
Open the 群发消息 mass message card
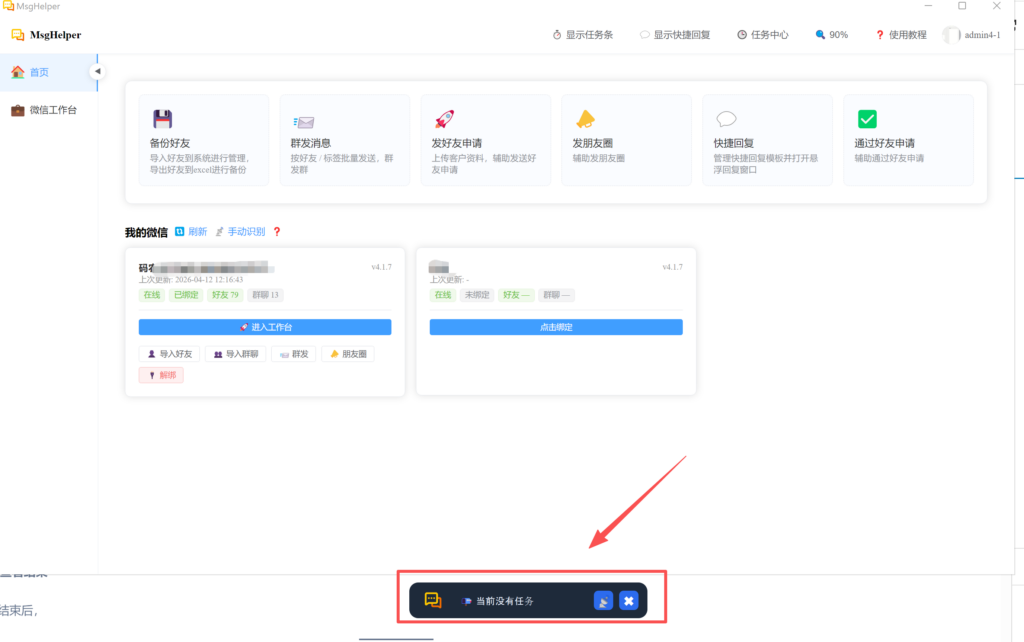[344, 140]
